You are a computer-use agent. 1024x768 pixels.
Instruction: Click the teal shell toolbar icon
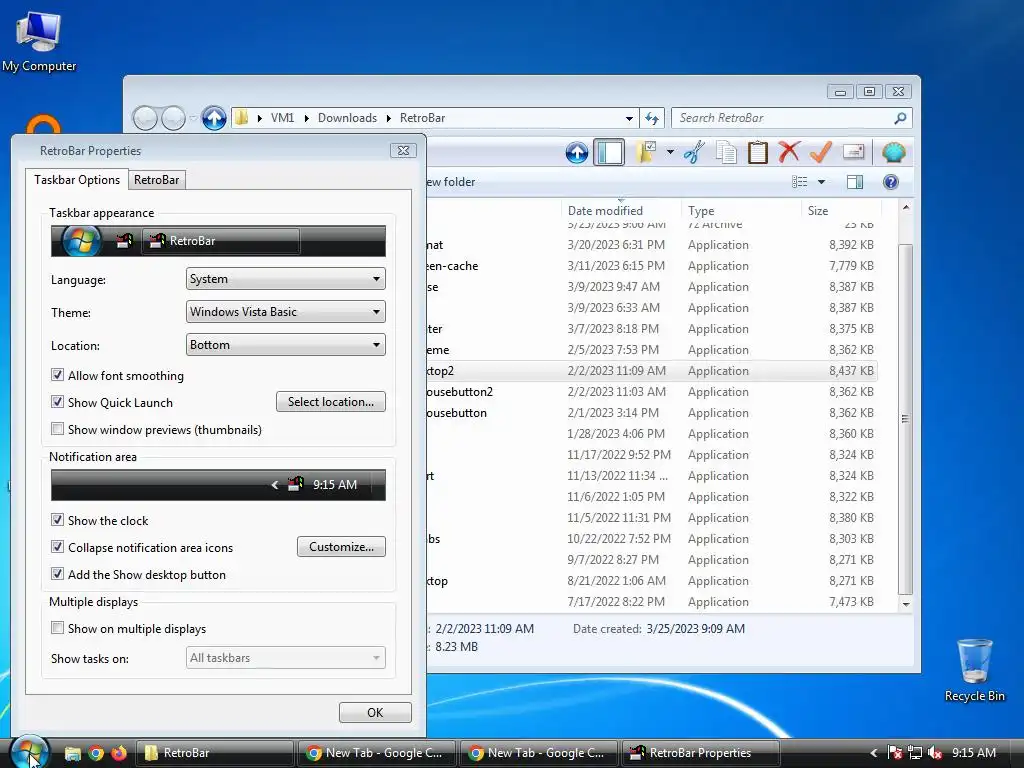coord(893,153)
